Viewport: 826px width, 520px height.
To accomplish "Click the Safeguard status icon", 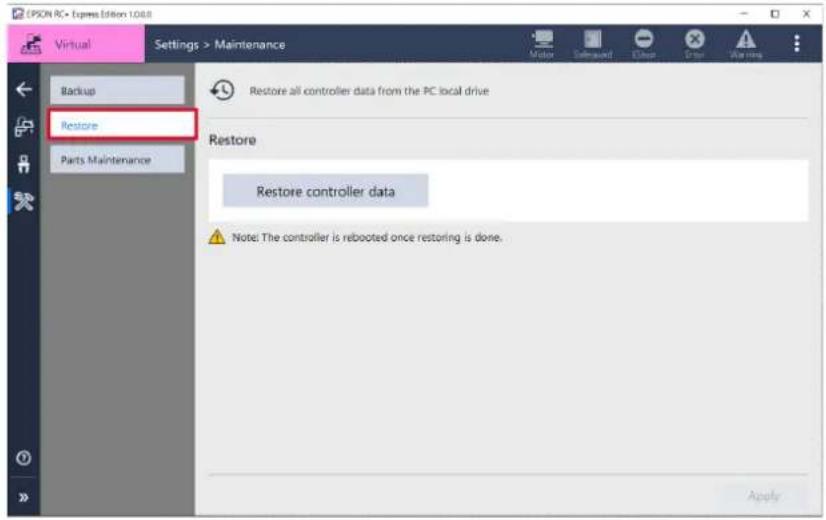I will point(593,44).
